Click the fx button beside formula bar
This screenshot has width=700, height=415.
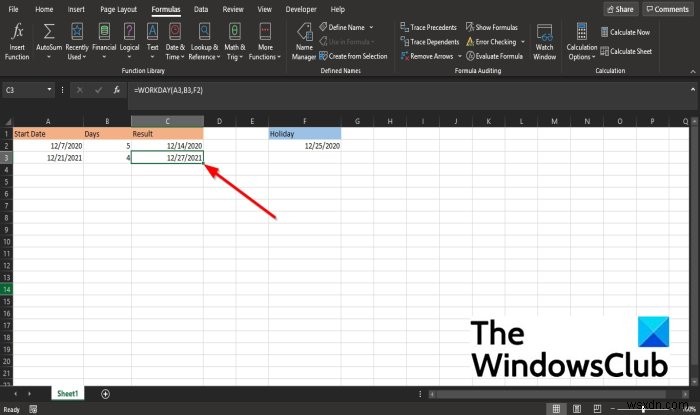click(x=117, y=90)
